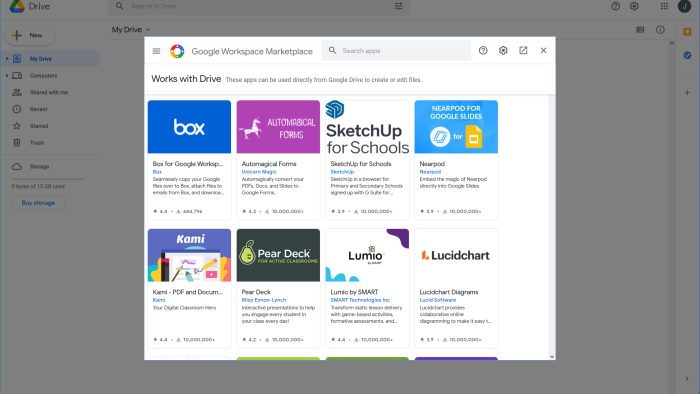Click the Search apps field
This screenshot has width=700, height=394.
coord(396,50)
